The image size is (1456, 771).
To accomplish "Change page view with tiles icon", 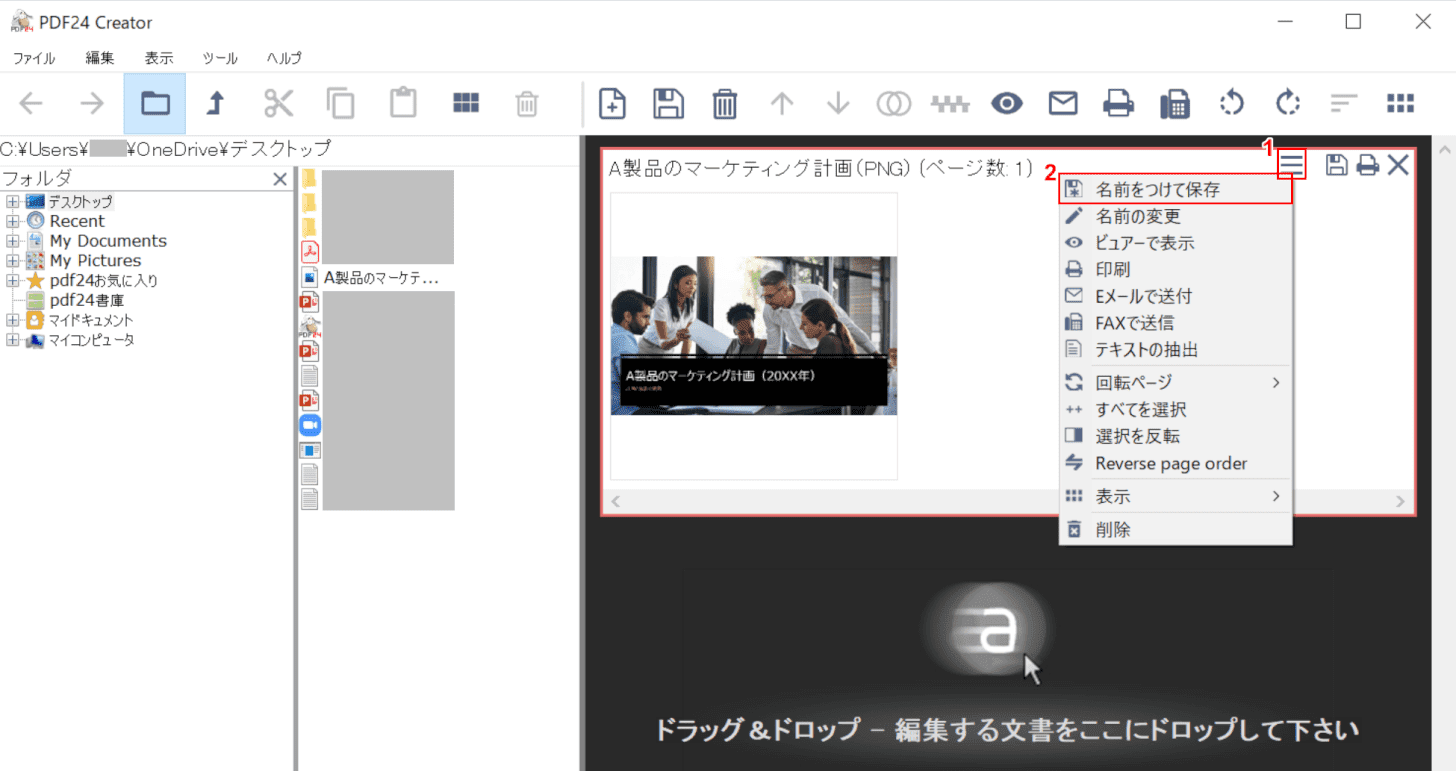I will point(1401,103).
